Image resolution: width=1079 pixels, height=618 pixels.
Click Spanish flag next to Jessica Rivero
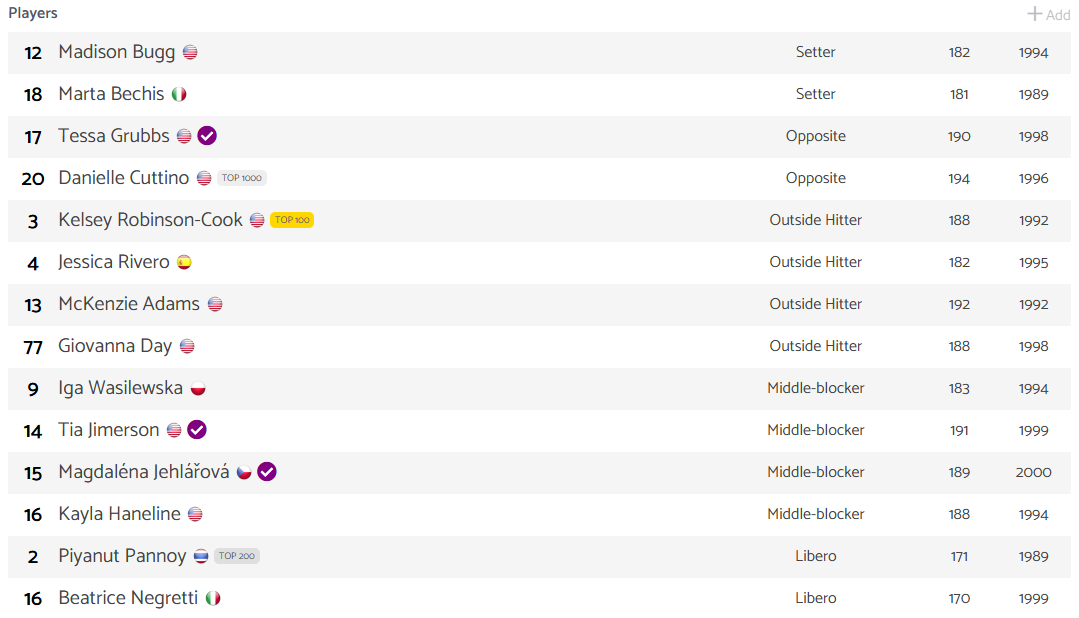[x=184, y=262]
